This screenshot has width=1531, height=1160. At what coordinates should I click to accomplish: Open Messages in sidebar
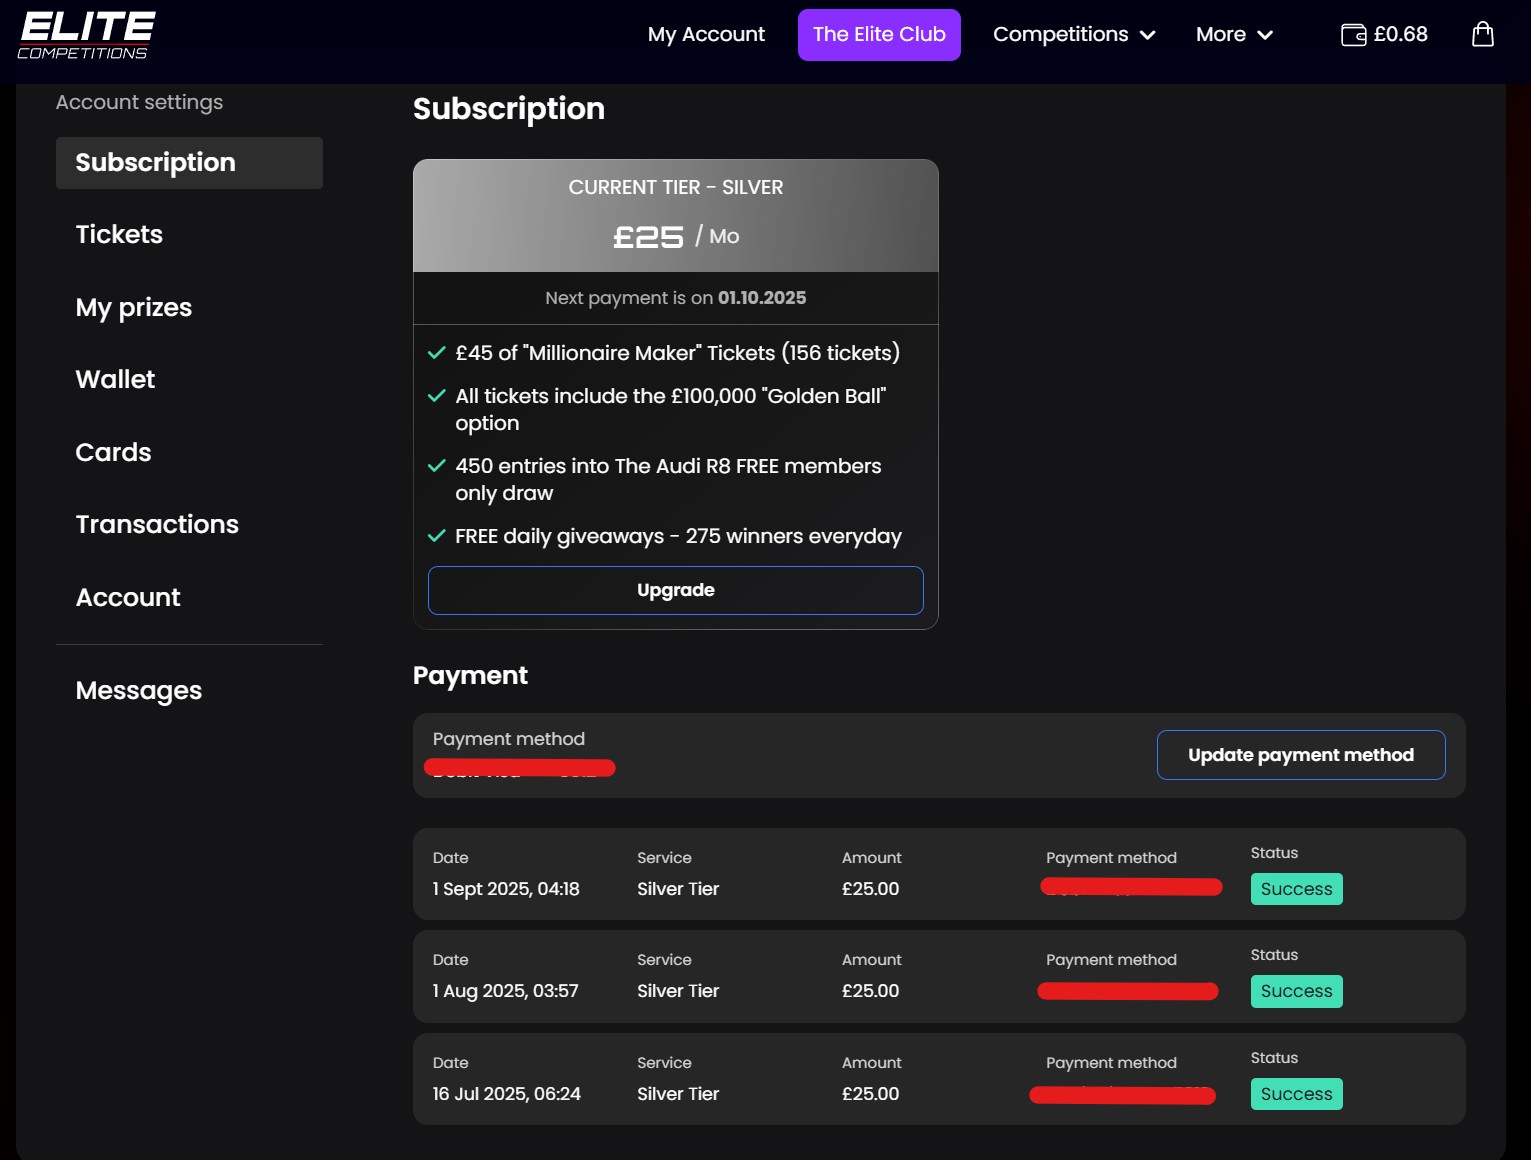coord(138,691)
